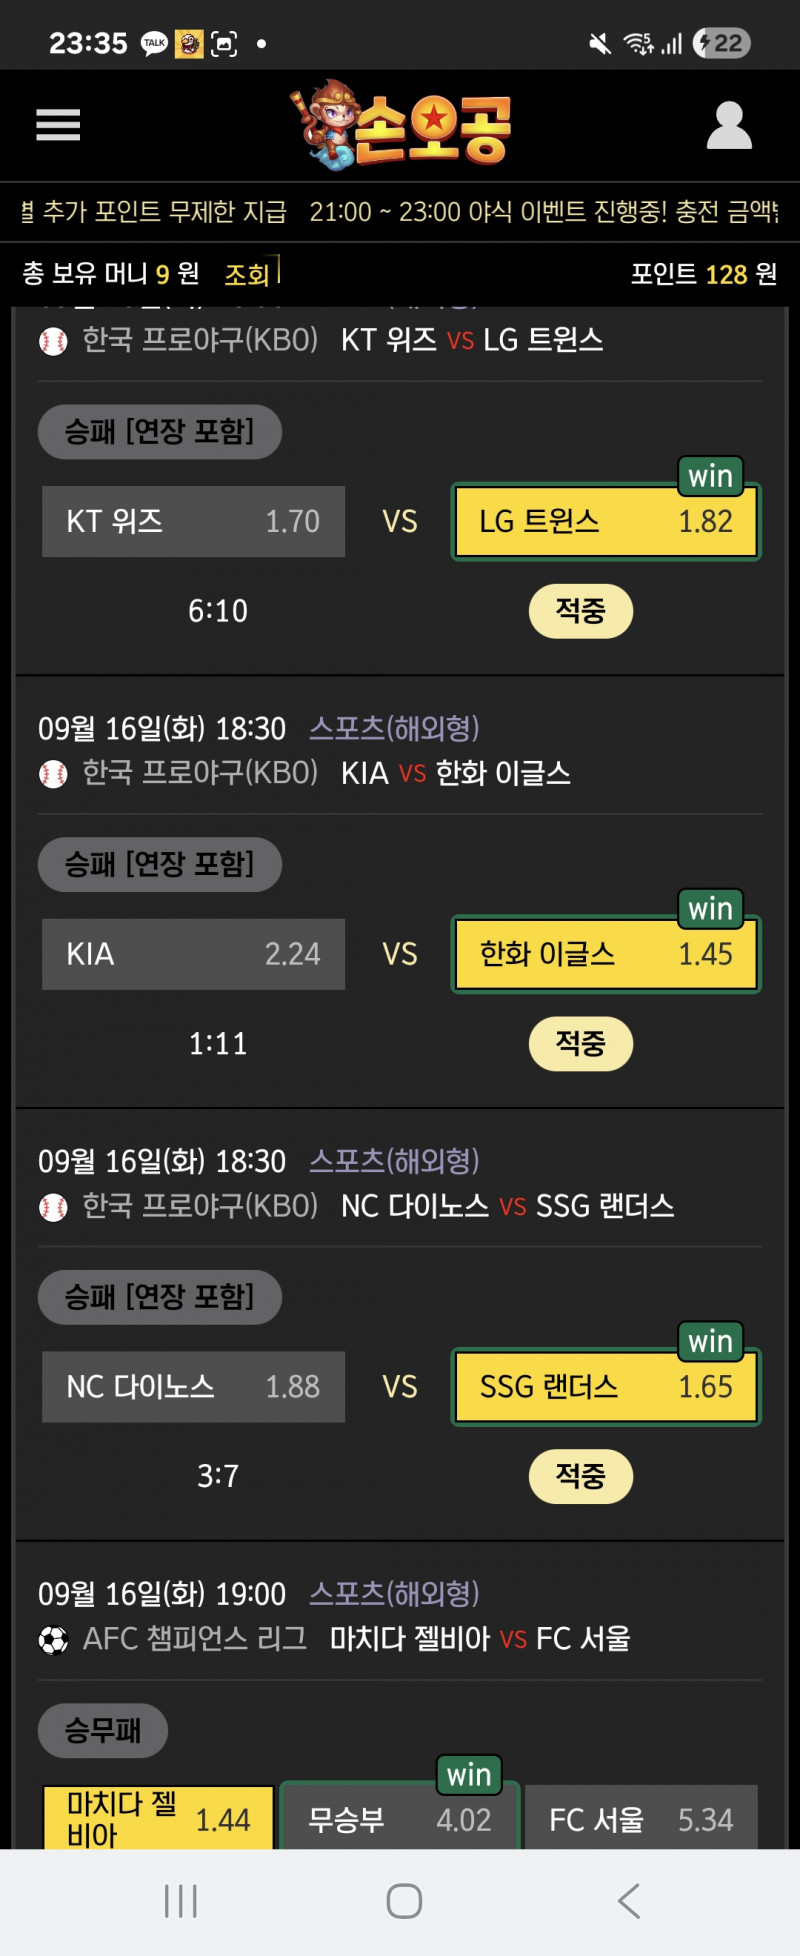Select KIA 2.24 odds option
Screen dimensions: 800x1956
tap(193, 954)
